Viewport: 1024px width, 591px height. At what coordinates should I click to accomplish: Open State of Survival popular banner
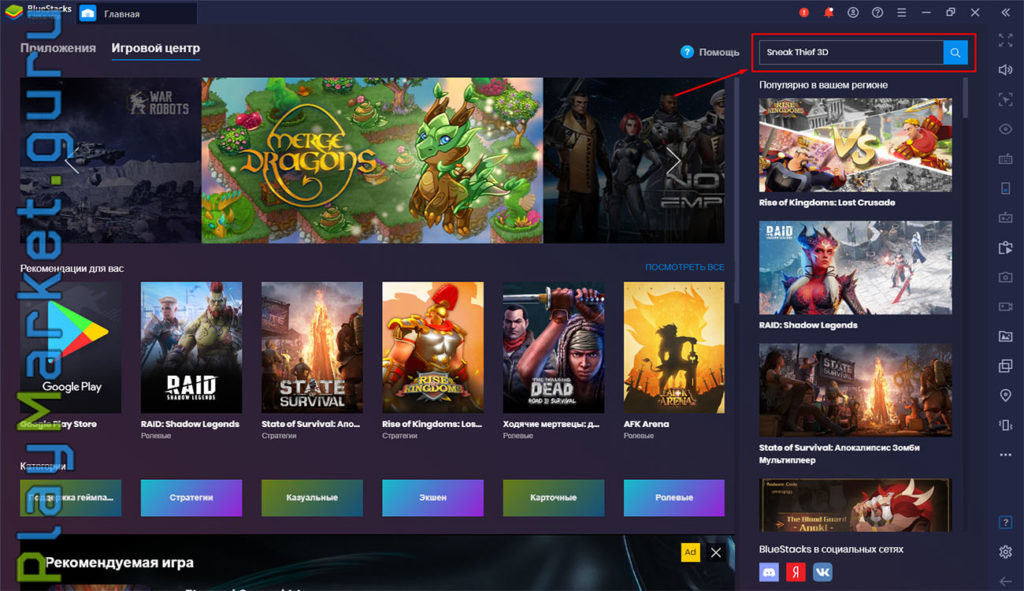855,390
